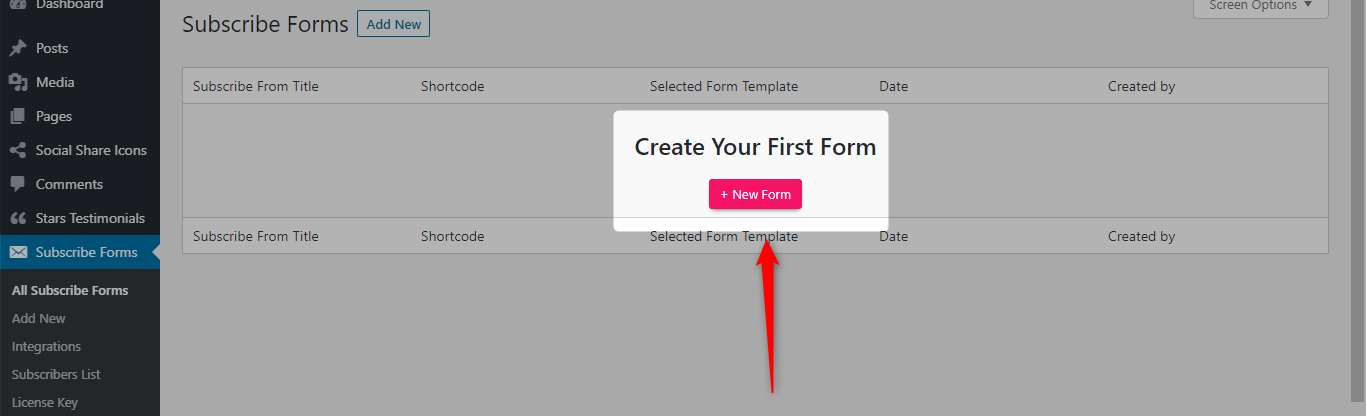Open the License Key page

point(45,402)
